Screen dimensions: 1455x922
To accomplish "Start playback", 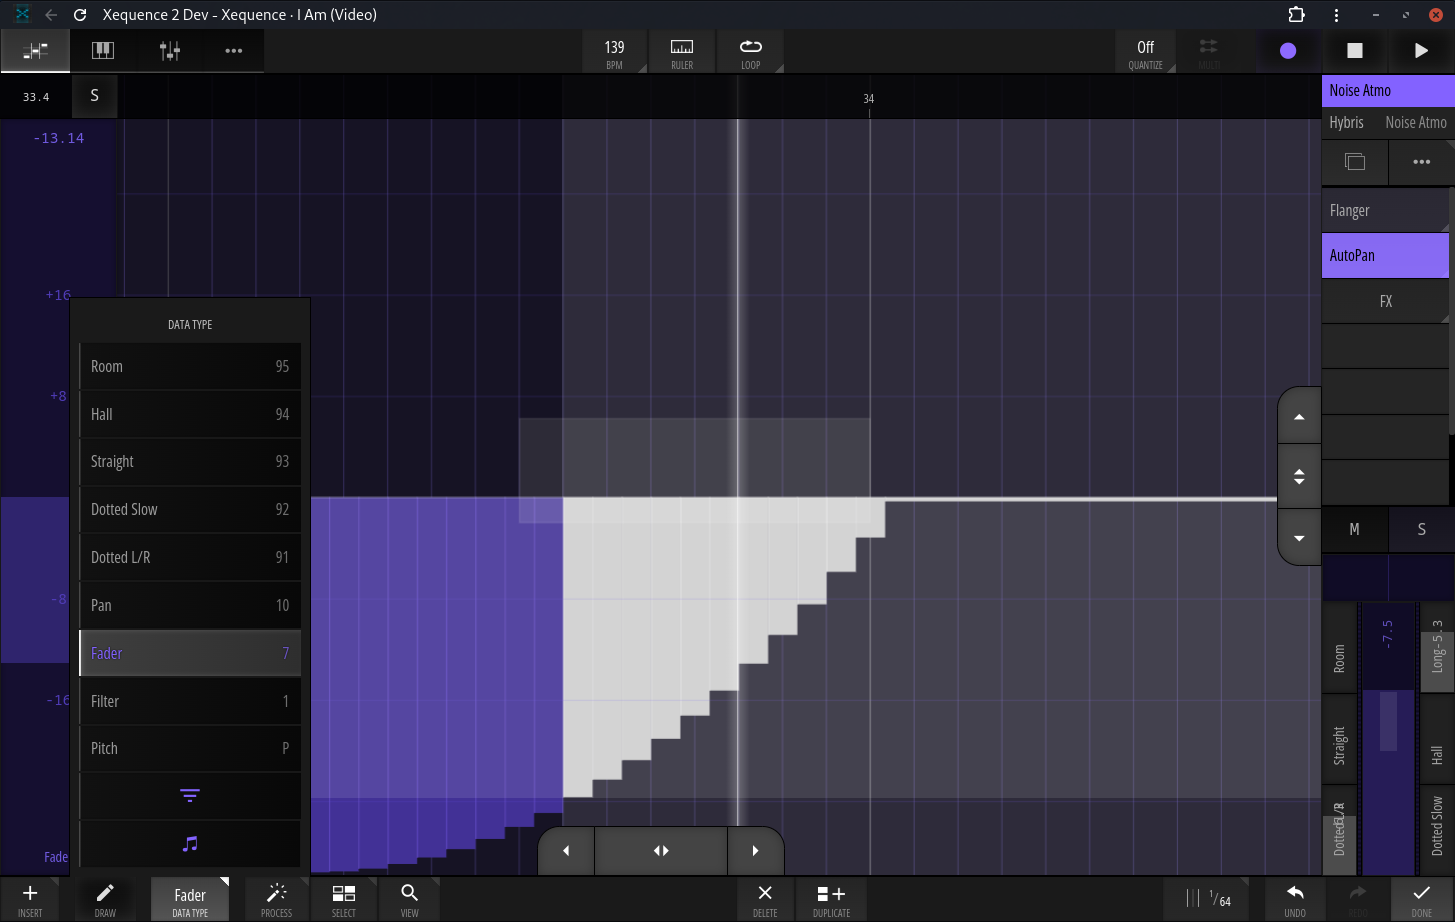I will (1421, 51).
